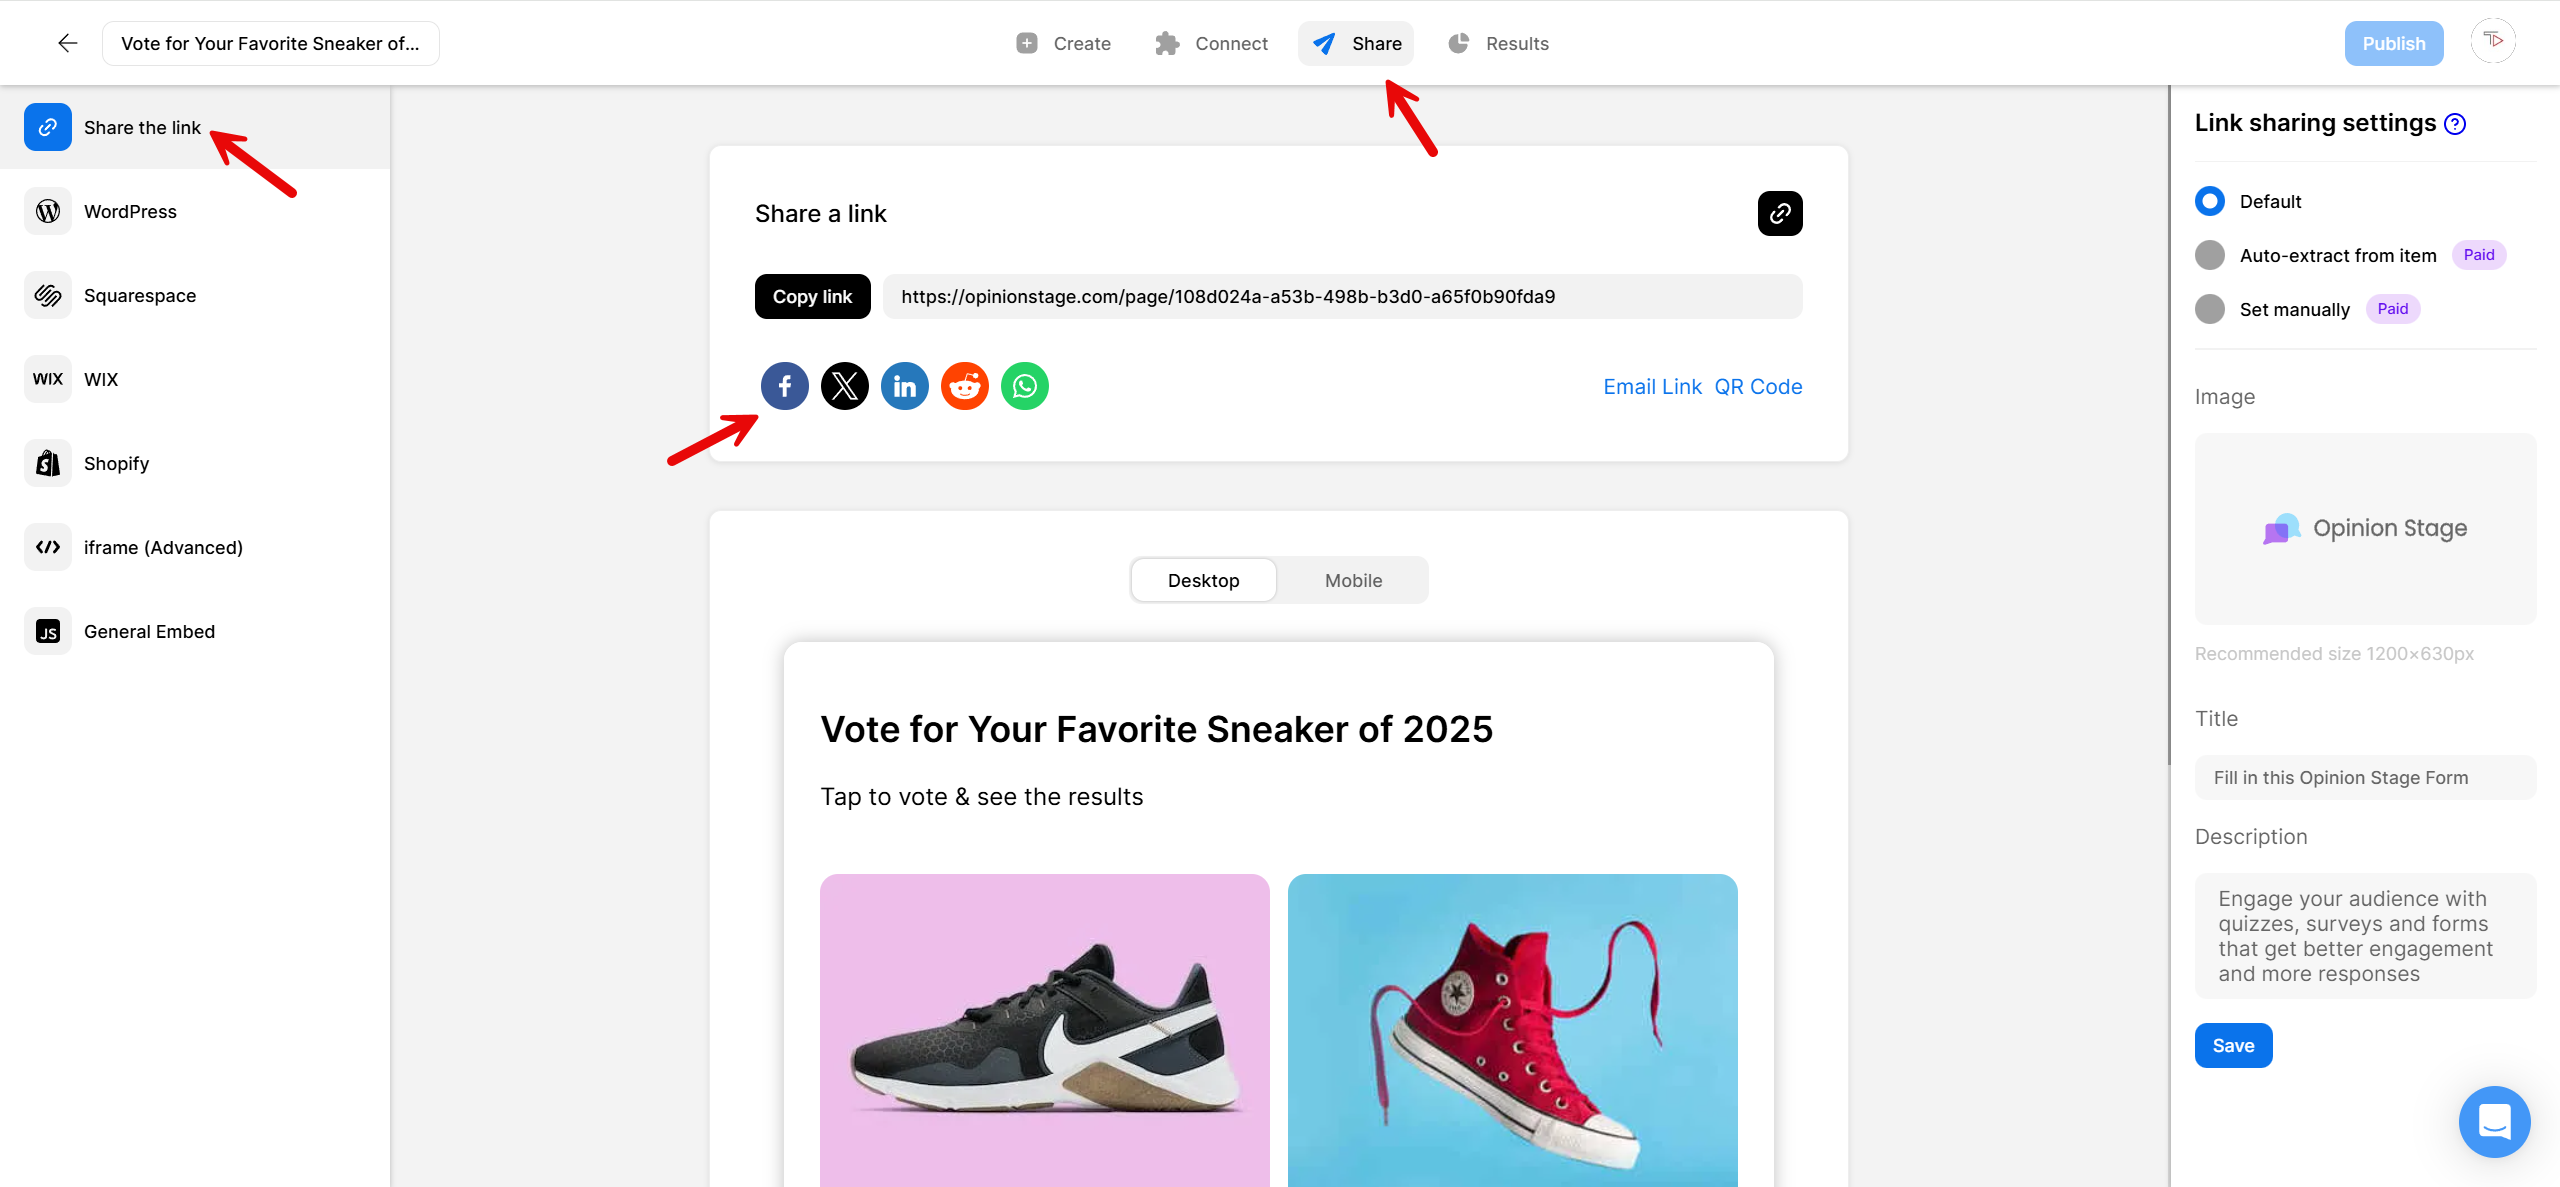Share via the WhatsApp icon
This screenshot has height=1187, width=2560.
1025,386
